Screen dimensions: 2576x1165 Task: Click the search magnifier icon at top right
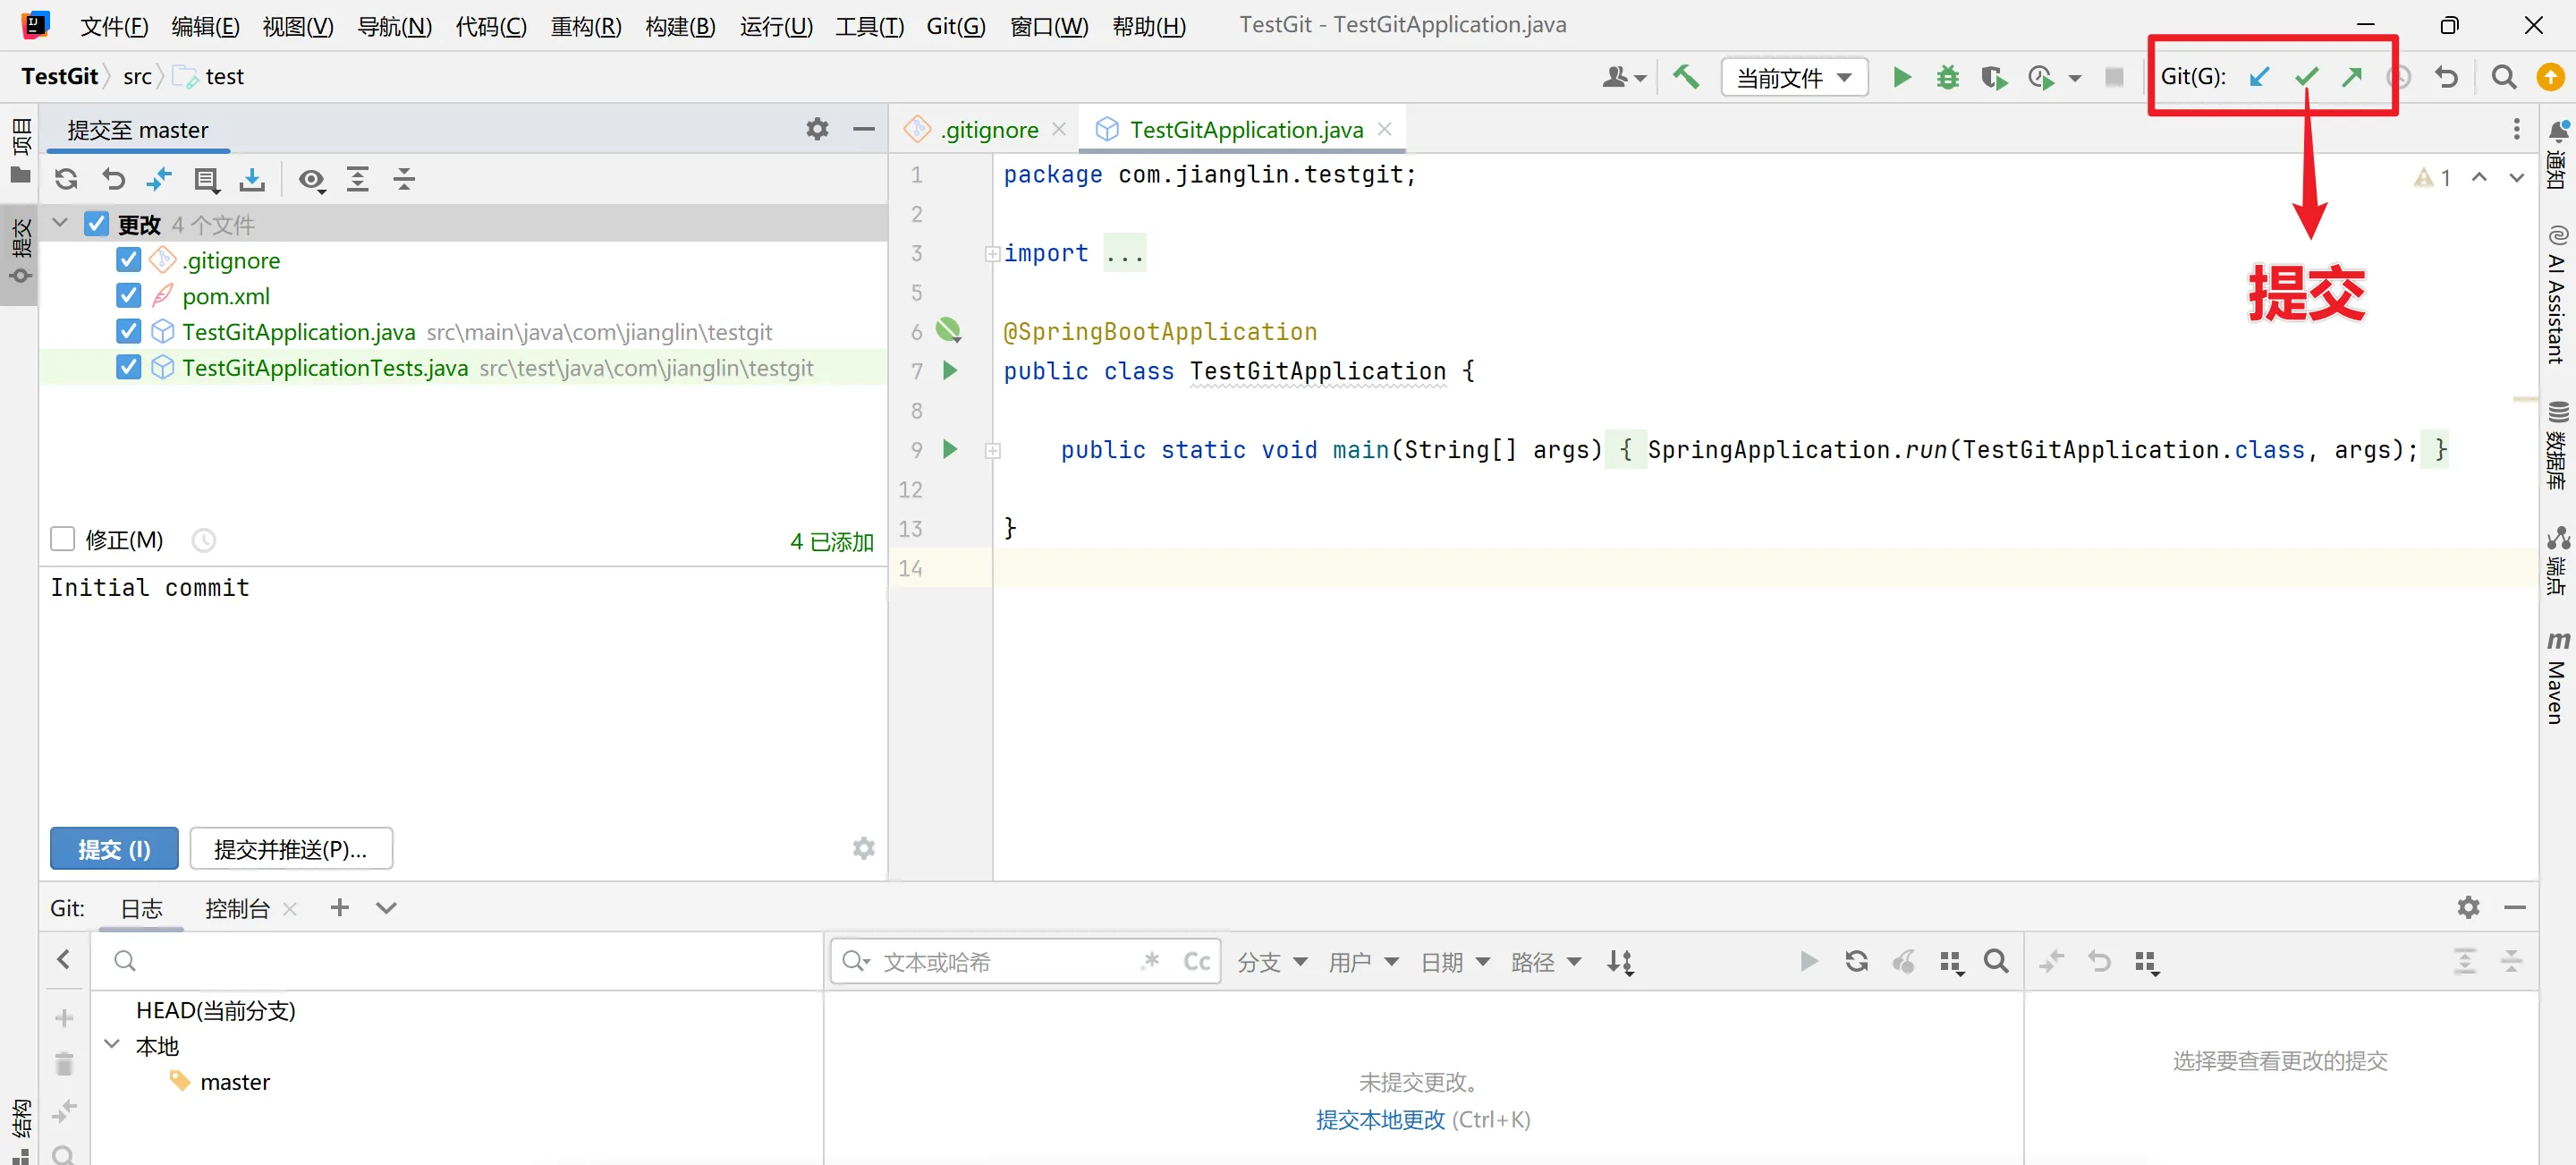tap(2503, 77)
